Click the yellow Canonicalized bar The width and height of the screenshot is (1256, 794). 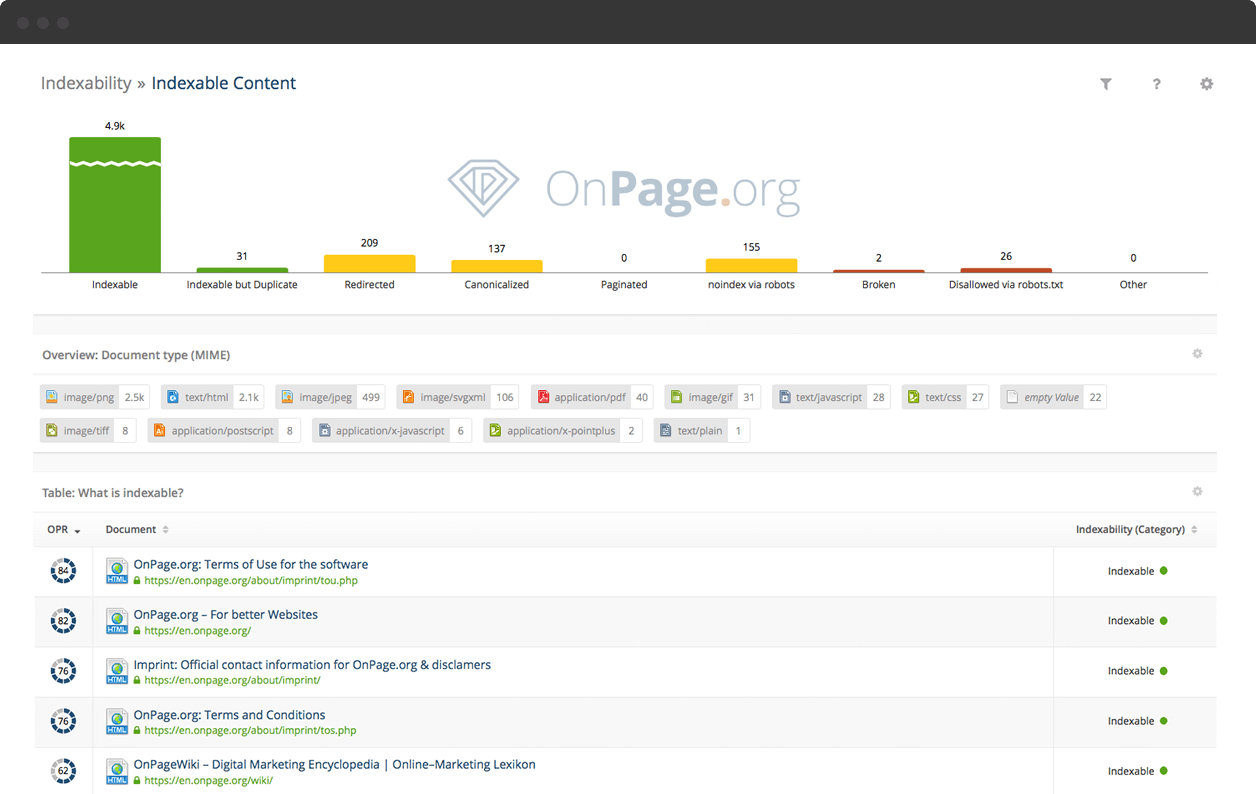pyautogui.click(x=497, y=266)
